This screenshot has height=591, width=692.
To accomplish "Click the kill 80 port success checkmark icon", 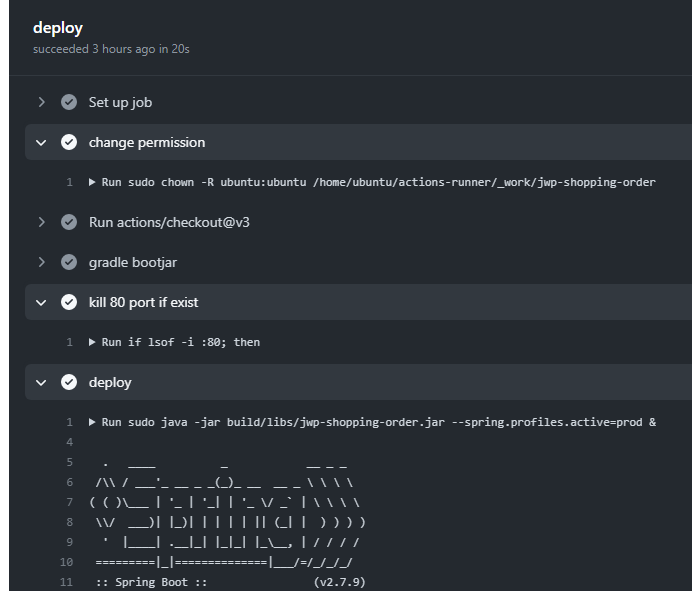I will pos(69,302).
